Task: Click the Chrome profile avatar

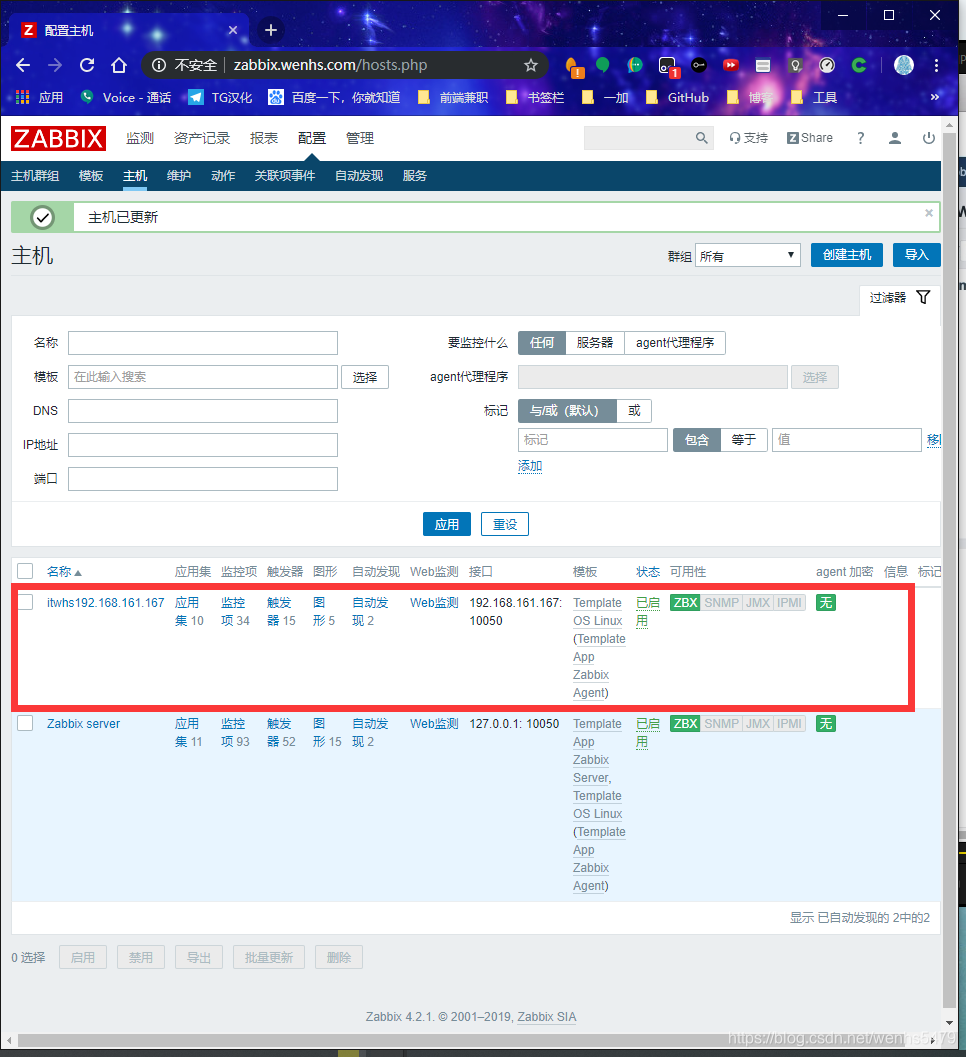Action: pos(904,65)
